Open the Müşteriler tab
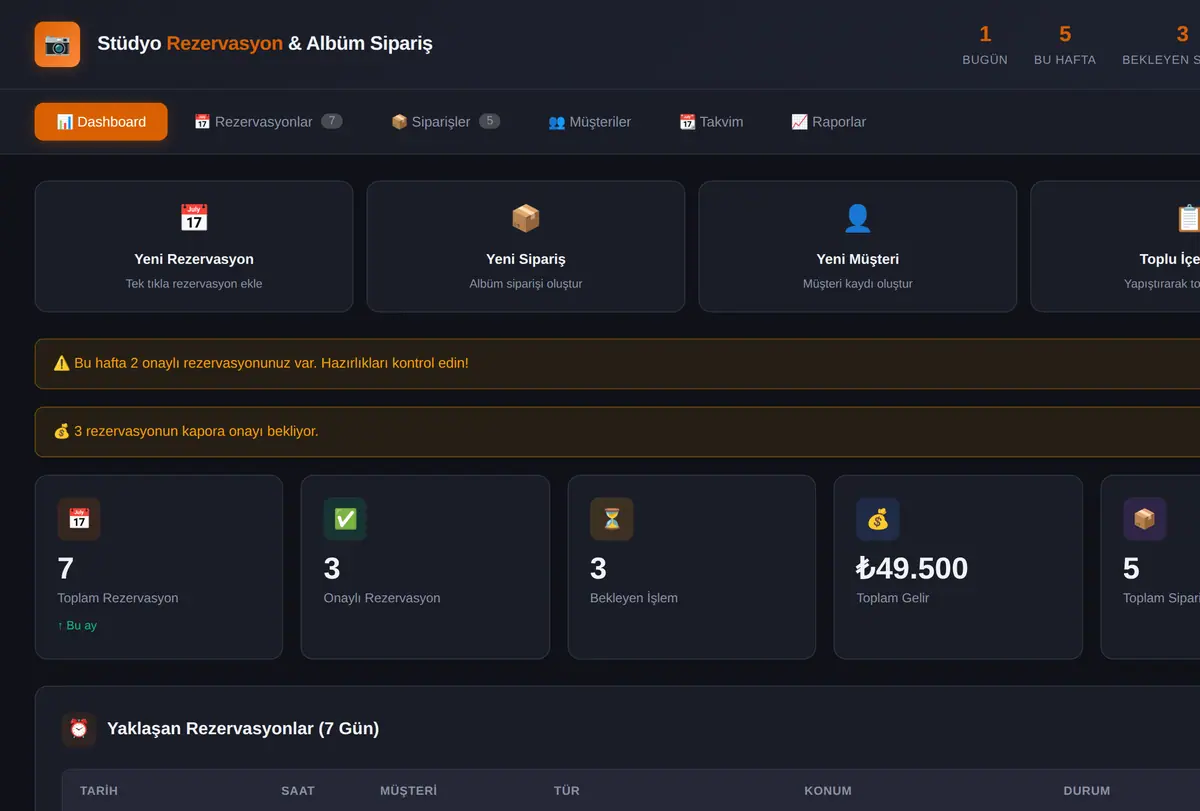Viewport: 1200px width, 811px height. click(x=590, y=122)
